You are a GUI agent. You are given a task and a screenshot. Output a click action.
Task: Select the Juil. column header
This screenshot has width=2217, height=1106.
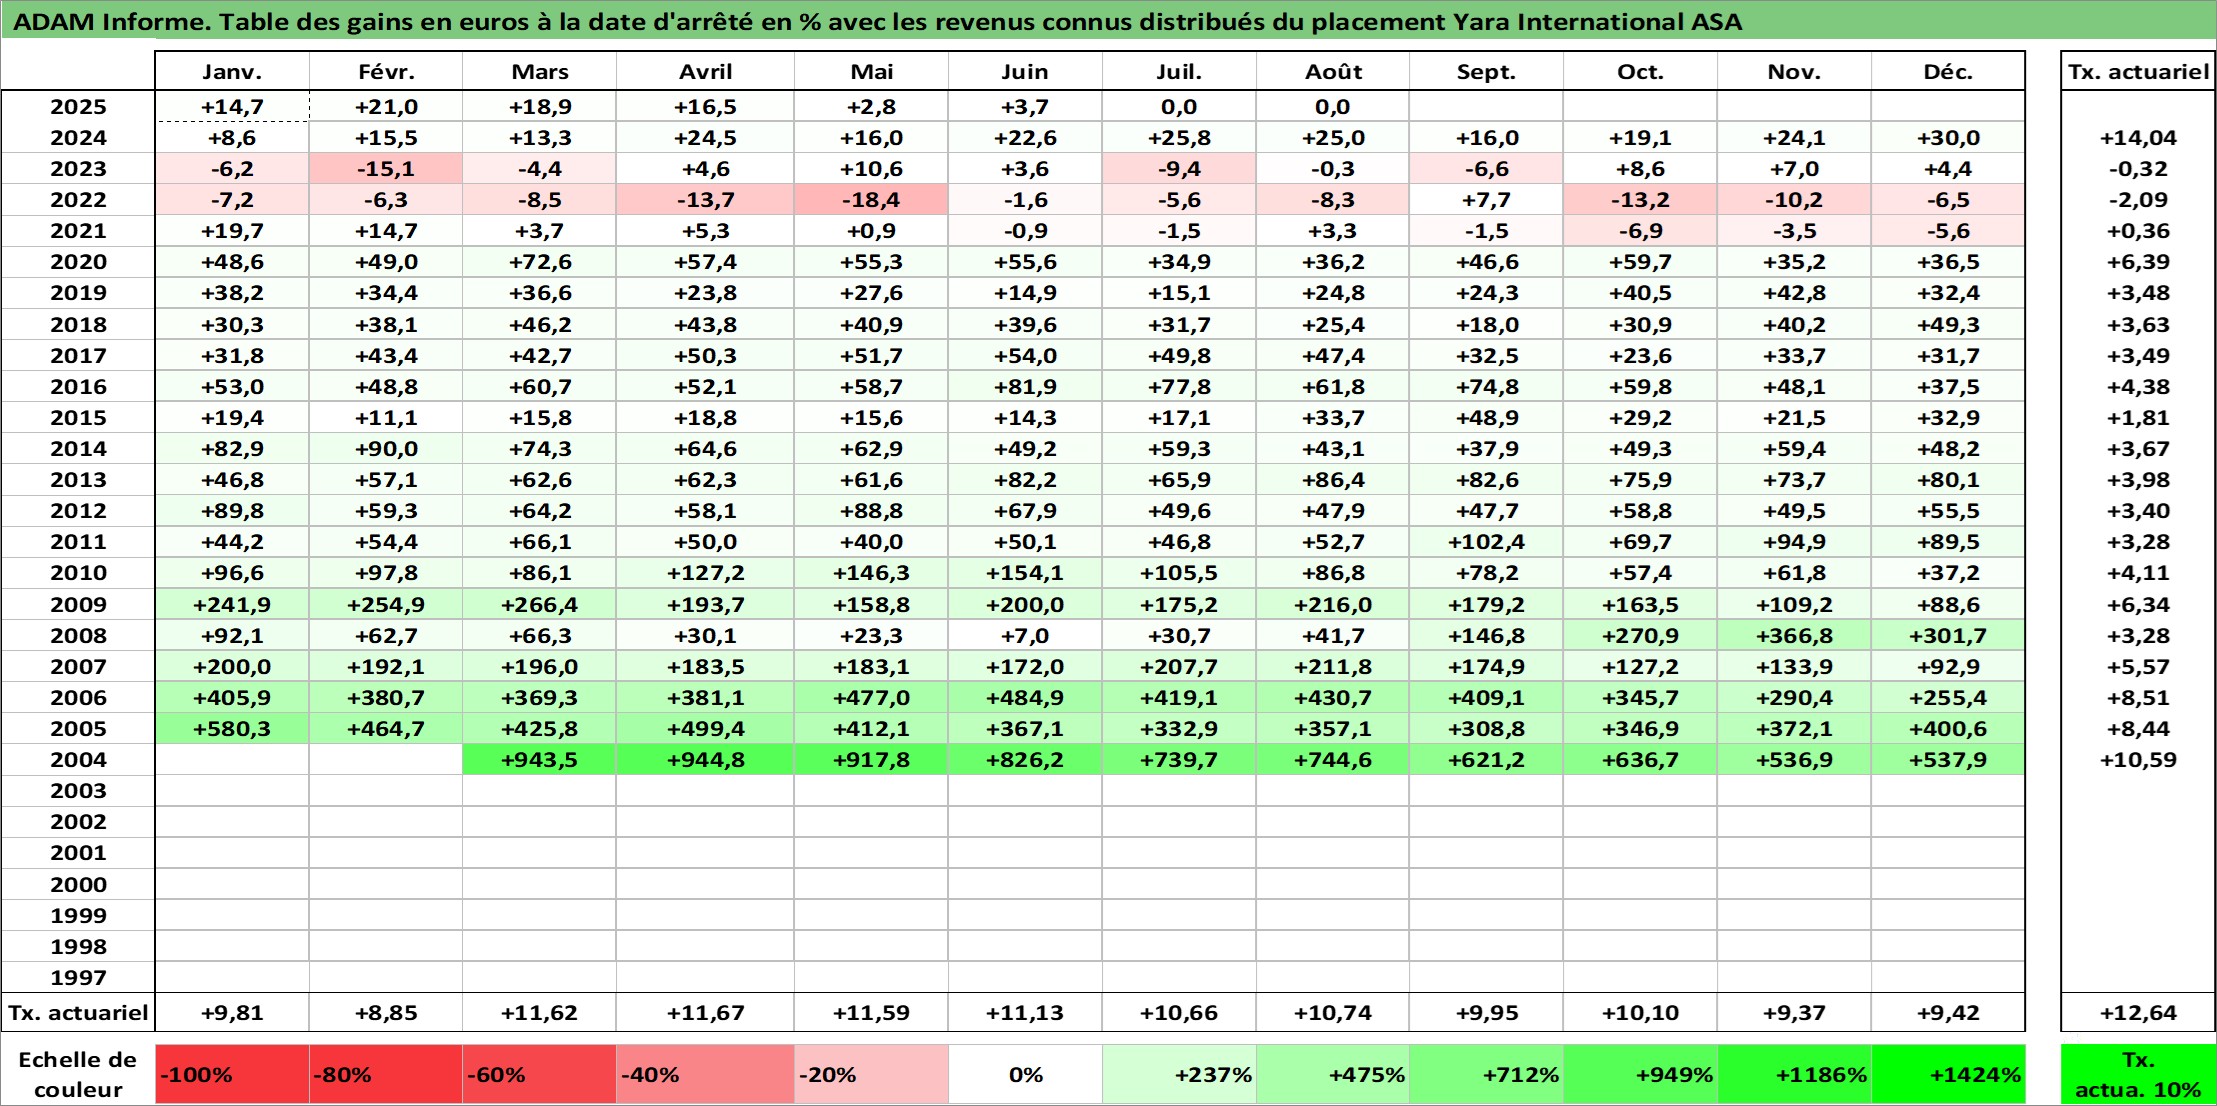coord(1179,71)
